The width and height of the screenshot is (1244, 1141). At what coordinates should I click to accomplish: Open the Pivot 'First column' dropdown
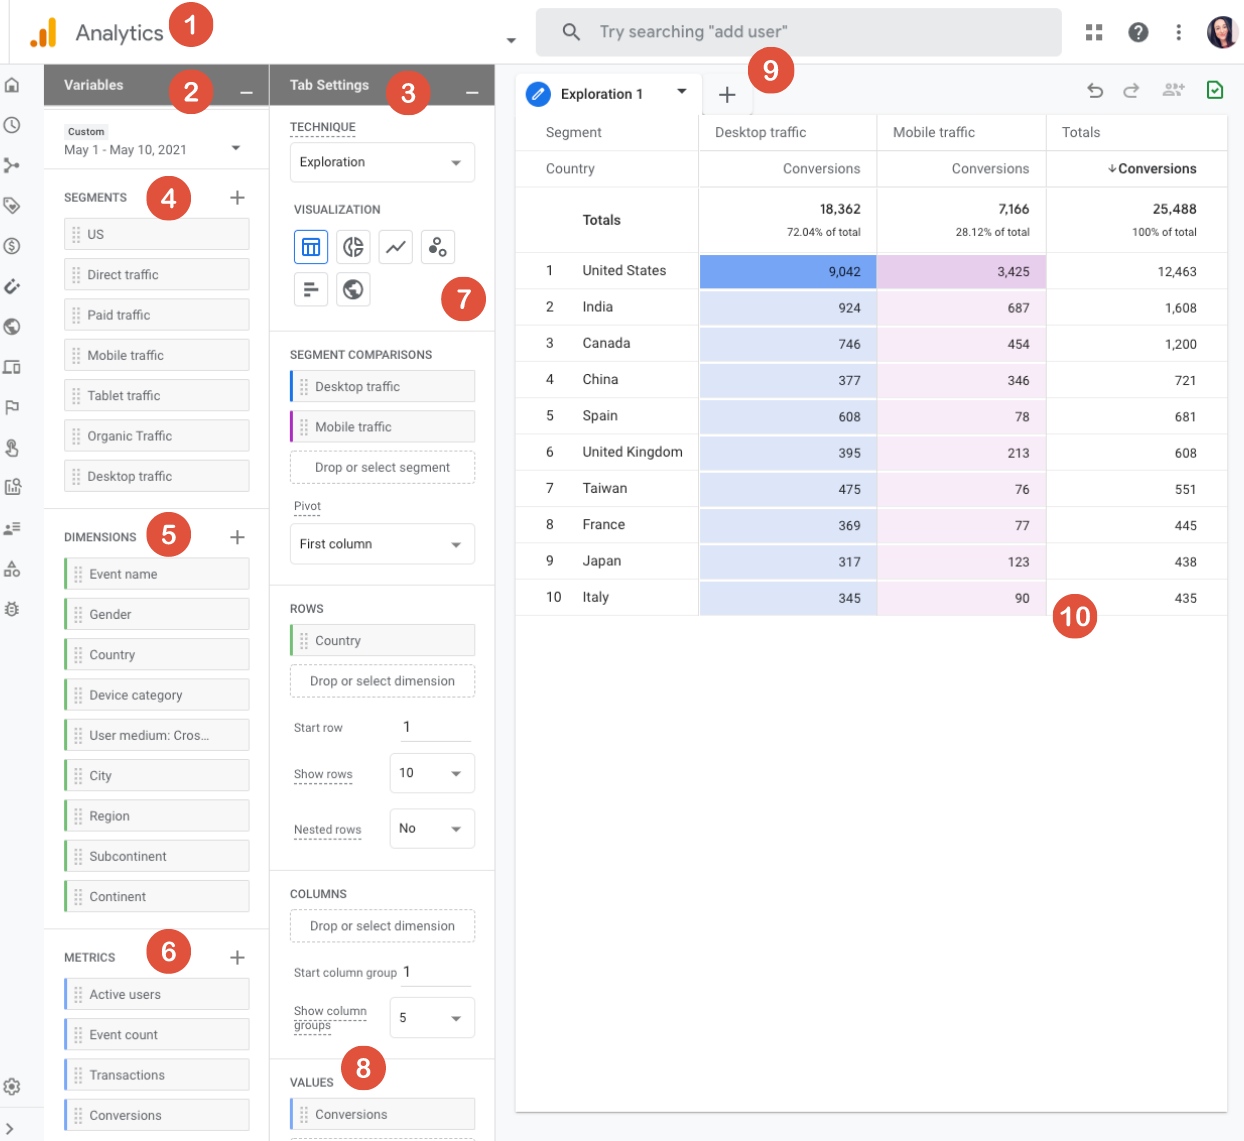click(382, 543)
